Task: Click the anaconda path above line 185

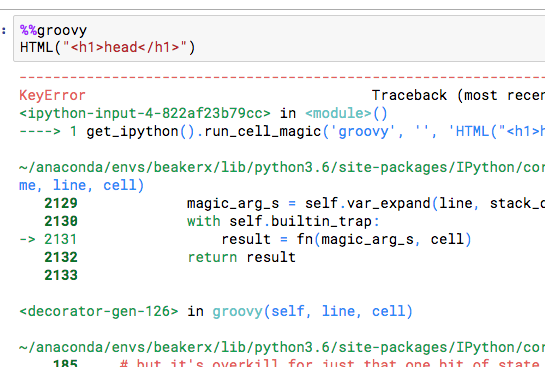Action: tap(282, 348)
